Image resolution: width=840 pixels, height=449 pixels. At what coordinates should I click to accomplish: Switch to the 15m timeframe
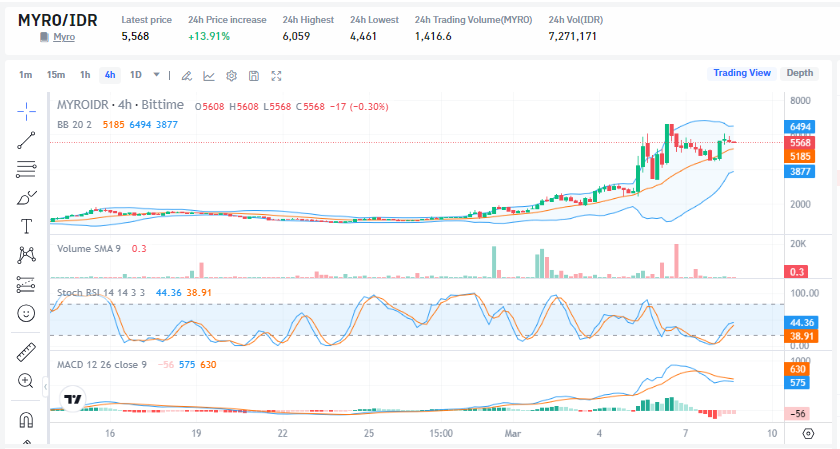tap(56, 75)
